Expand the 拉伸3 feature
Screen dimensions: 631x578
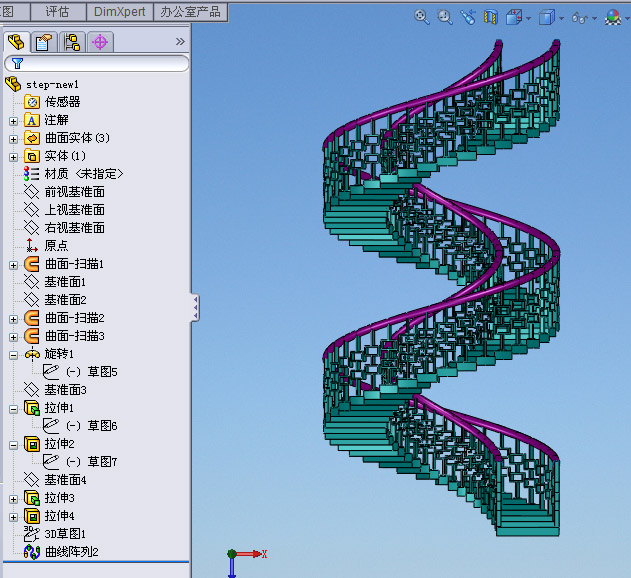pyautogui.click(x=13, y=499)
